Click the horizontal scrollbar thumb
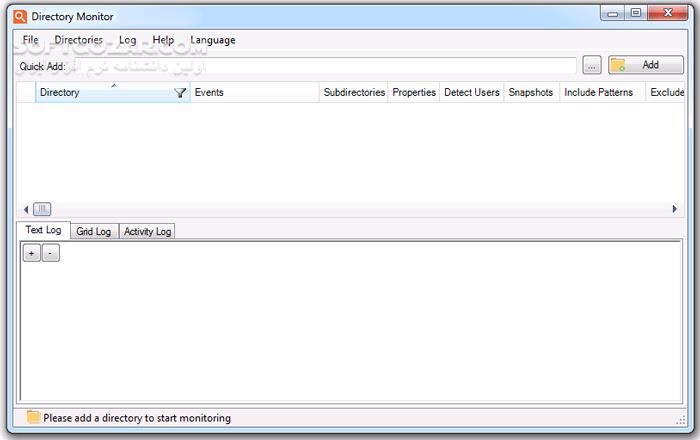The image size is (700, 440). (x=42, y=209)
